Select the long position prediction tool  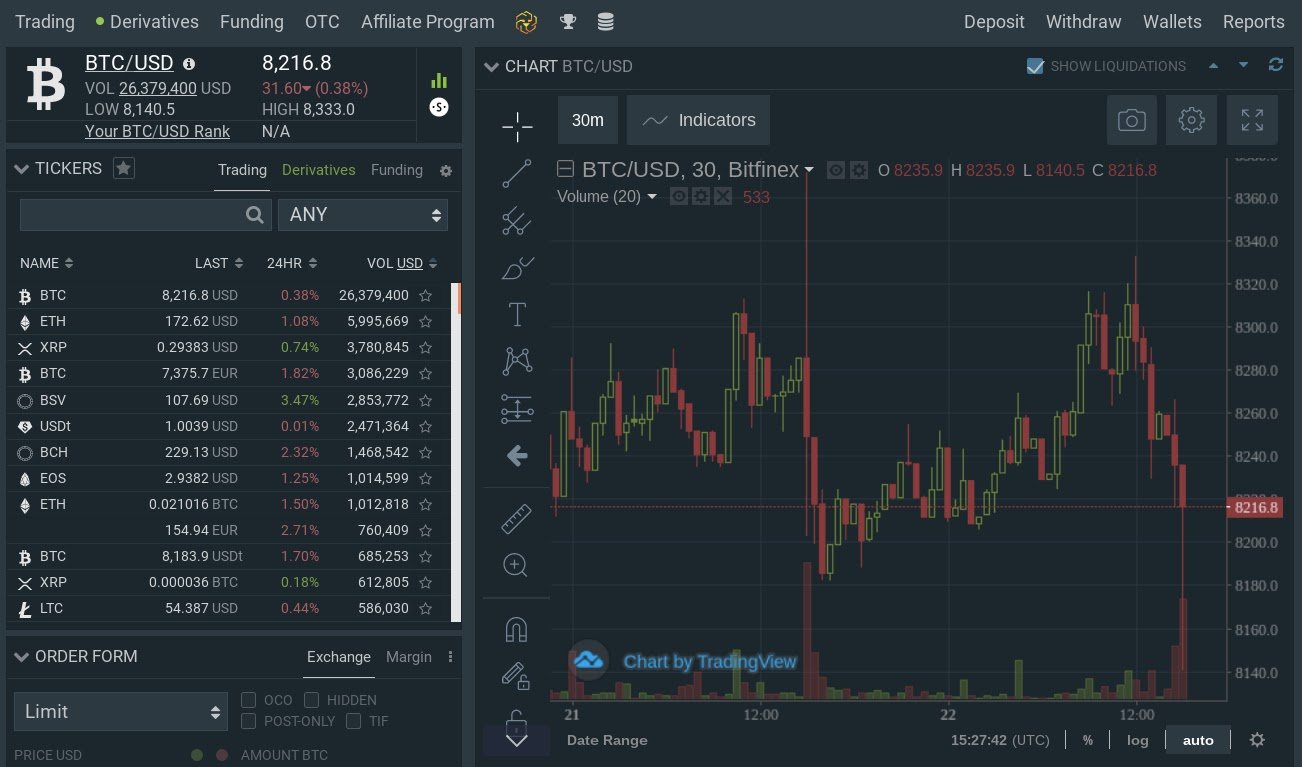516,408
